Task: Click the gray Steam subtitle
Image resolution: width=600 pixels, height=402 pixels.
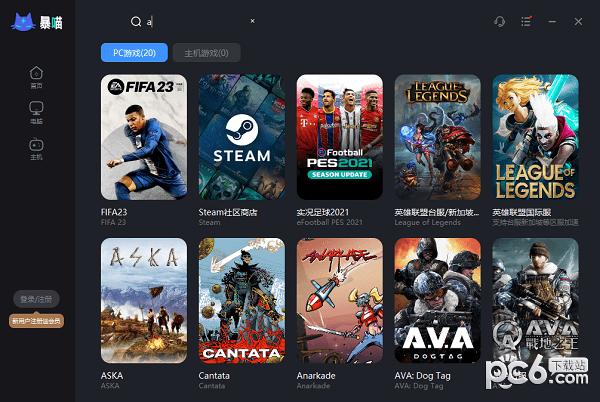Action: coord(209,222)
